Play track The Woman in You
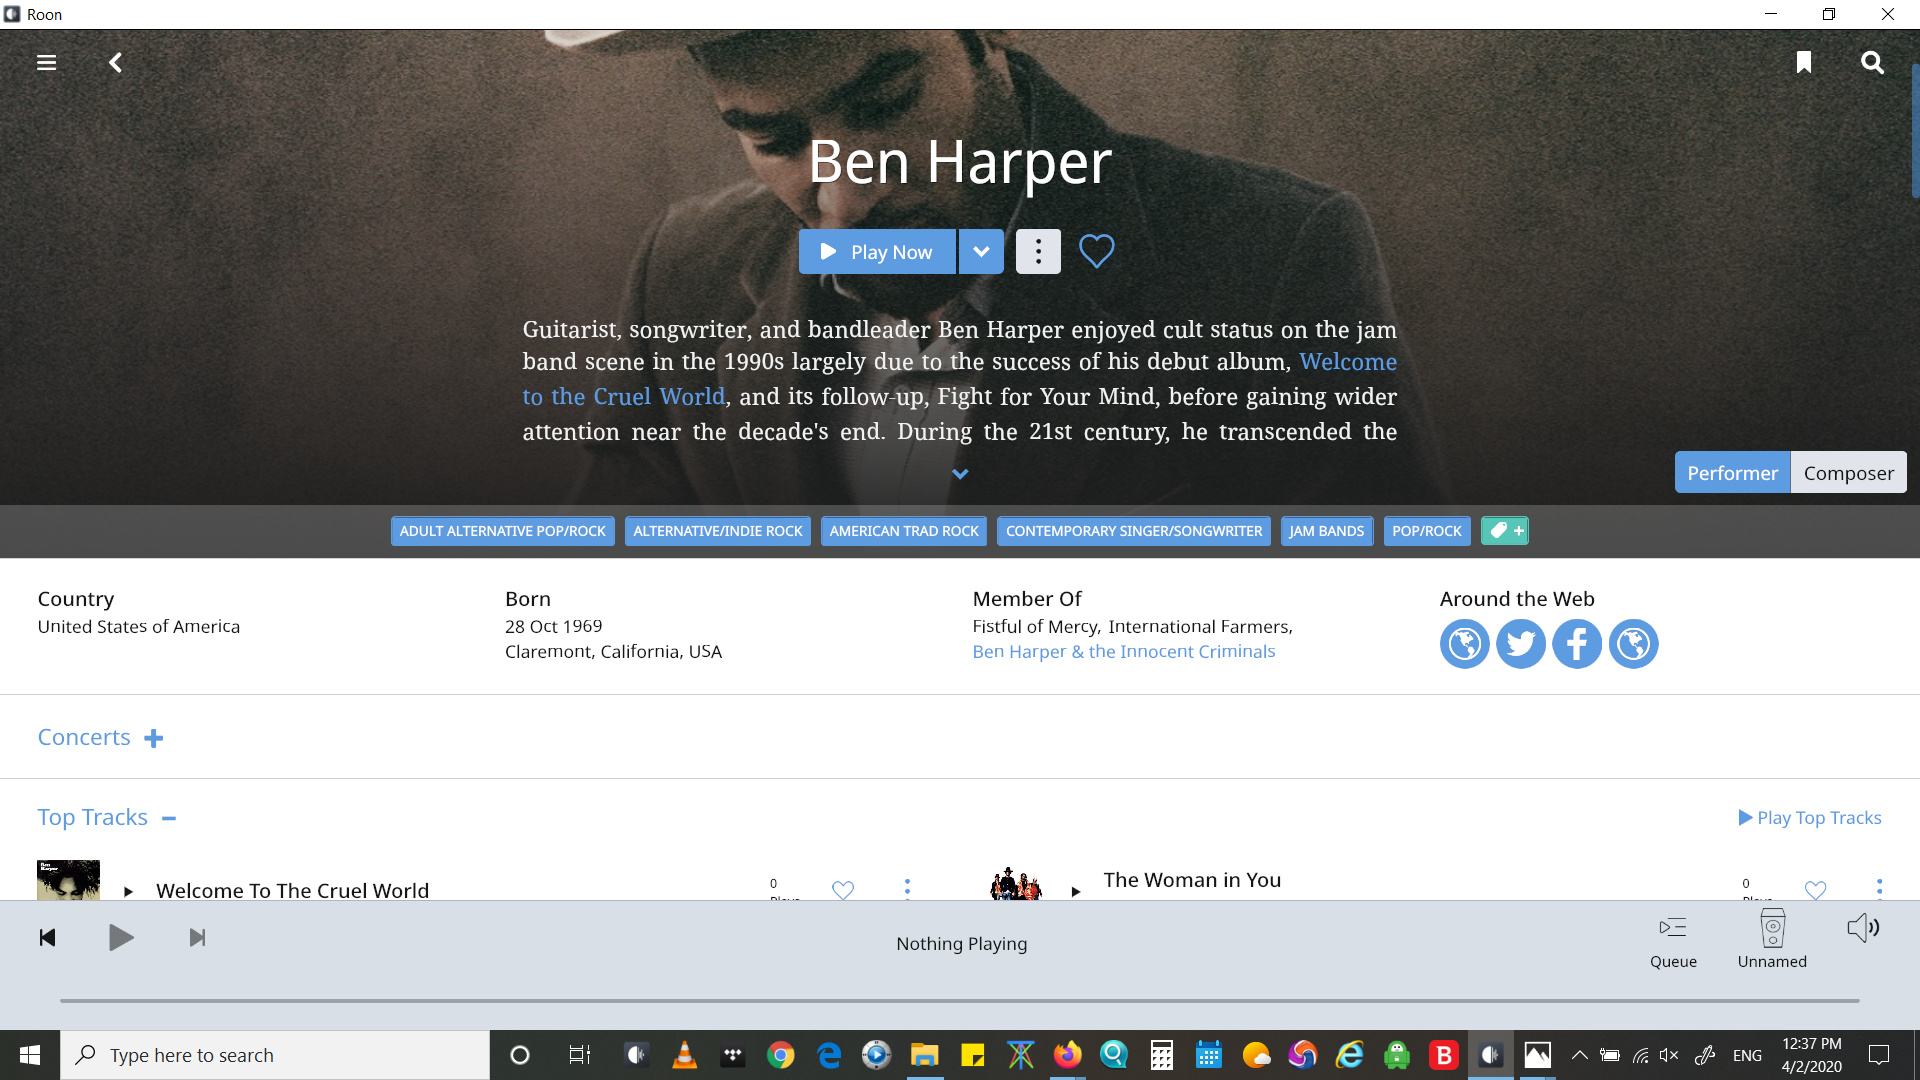This screenshot has width=1920, height=1080. coord(1076,891)
